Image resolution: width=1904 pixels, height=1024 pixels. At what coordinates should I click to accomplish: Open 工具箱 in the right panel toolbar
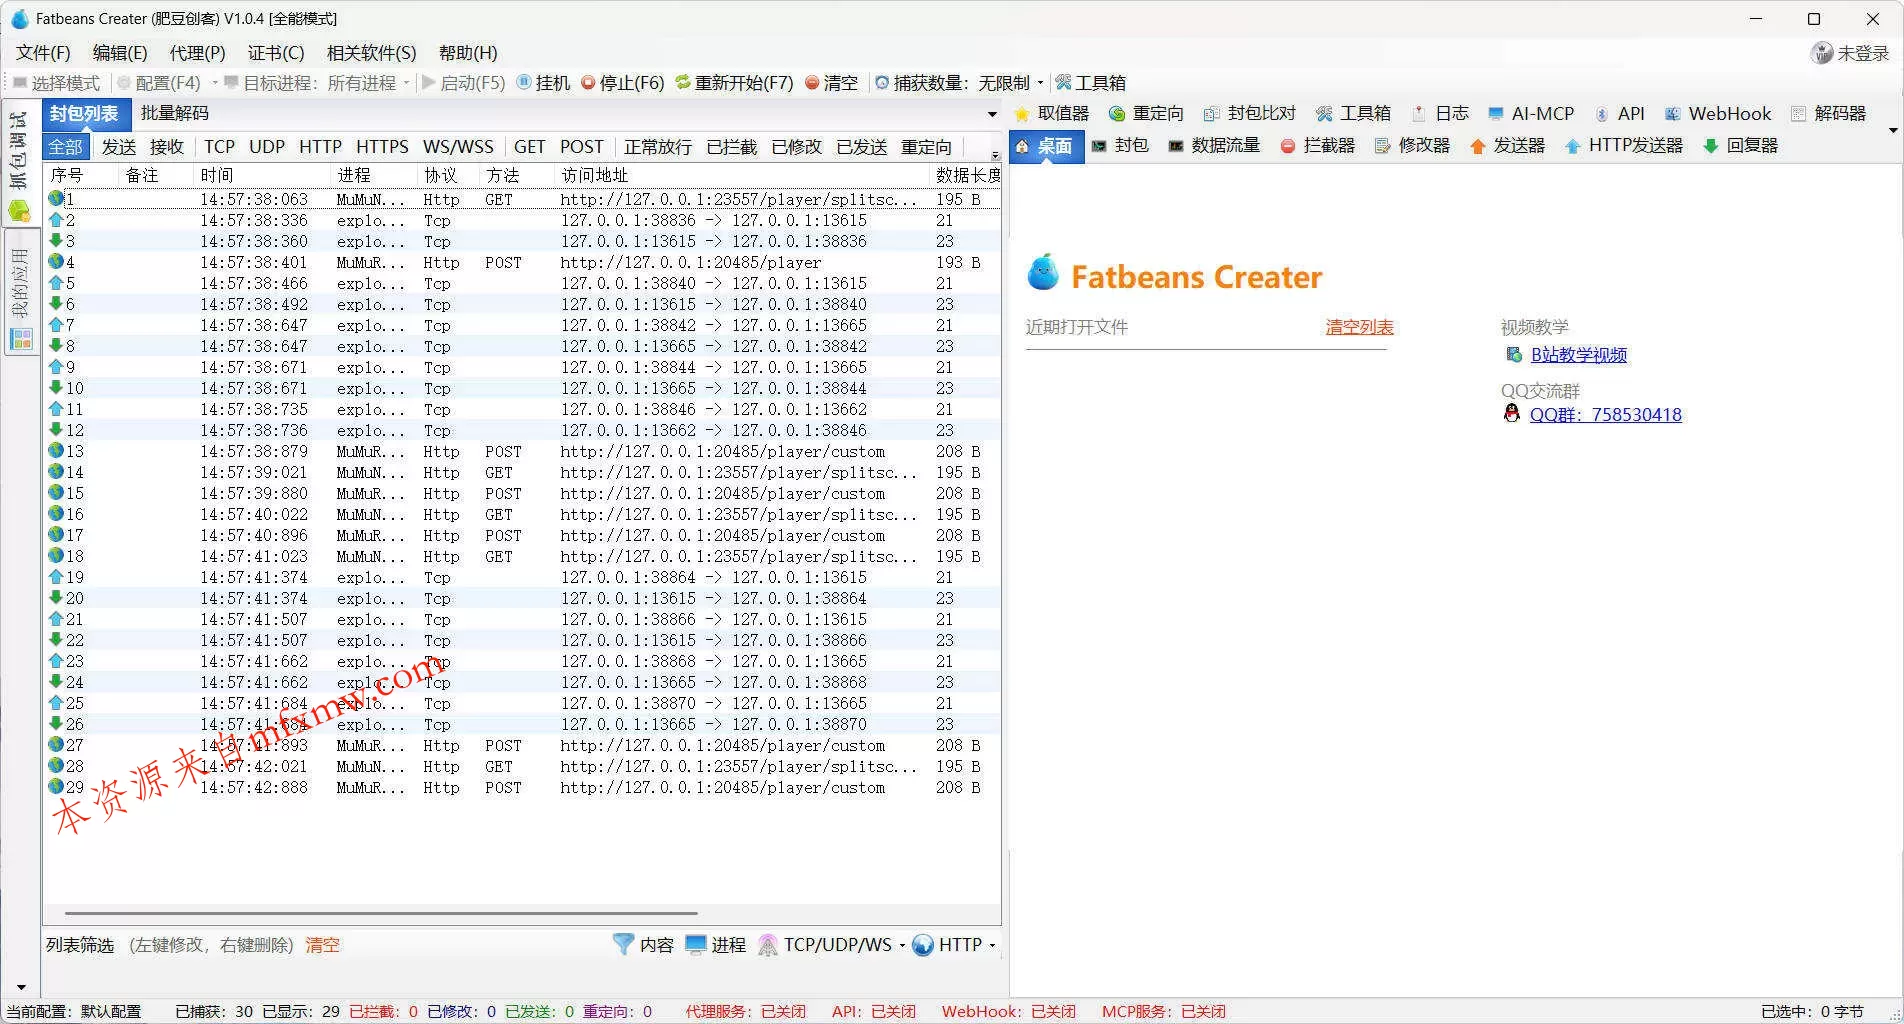pyautogui.click(x=1353, y=114)
